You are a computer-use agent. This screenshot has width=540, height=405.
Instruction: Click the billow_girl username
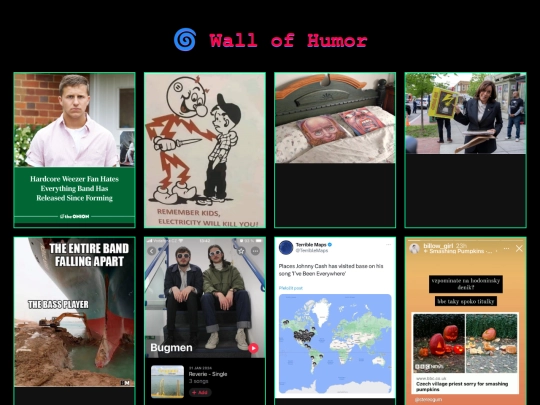[x=438, y=246]
